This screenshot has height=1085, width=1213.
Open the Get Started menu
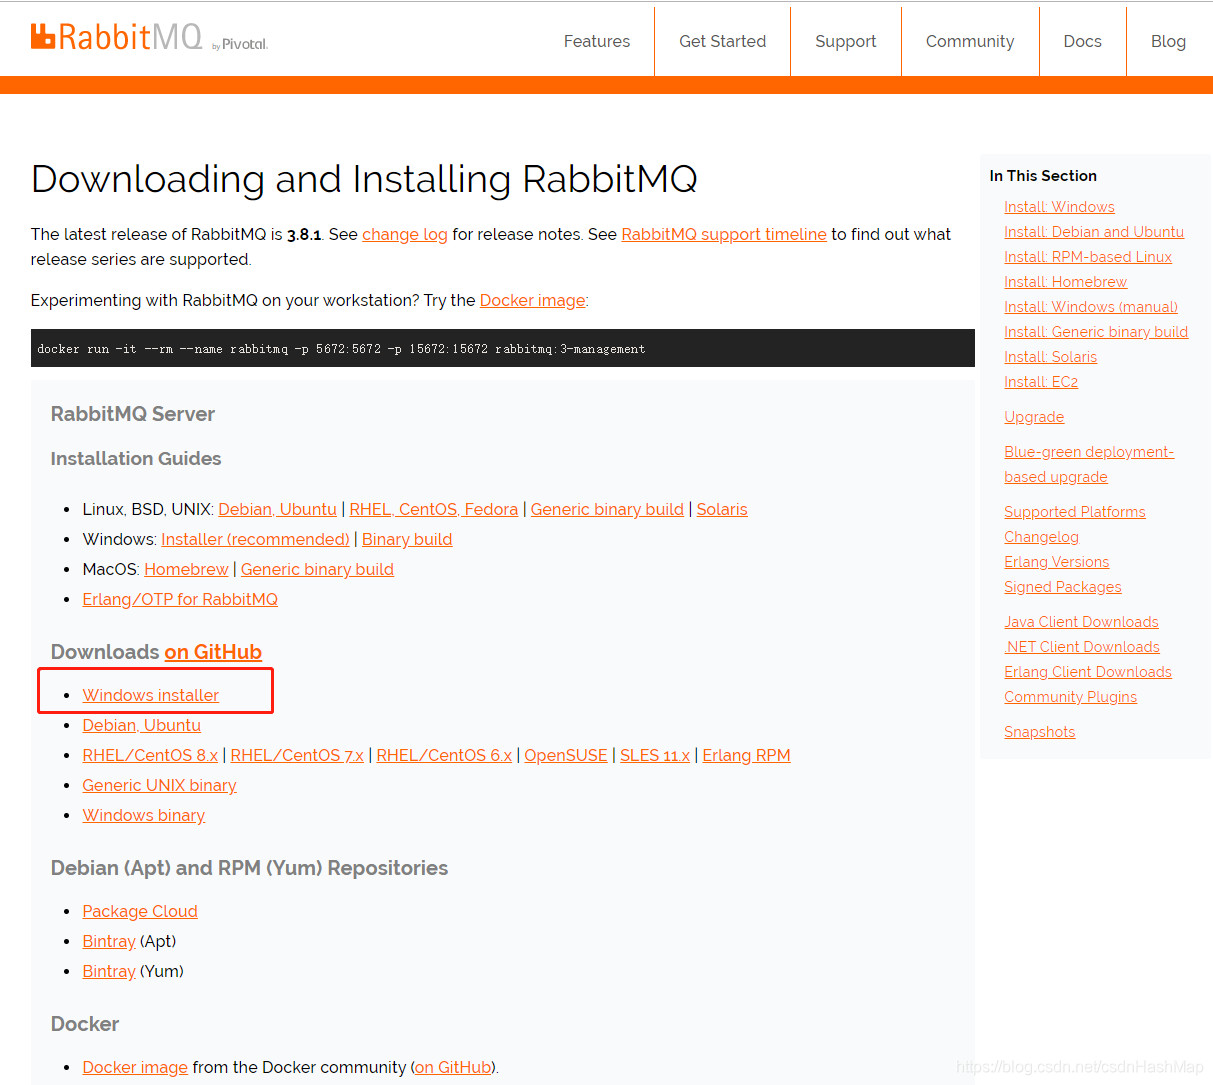point(723,41)
